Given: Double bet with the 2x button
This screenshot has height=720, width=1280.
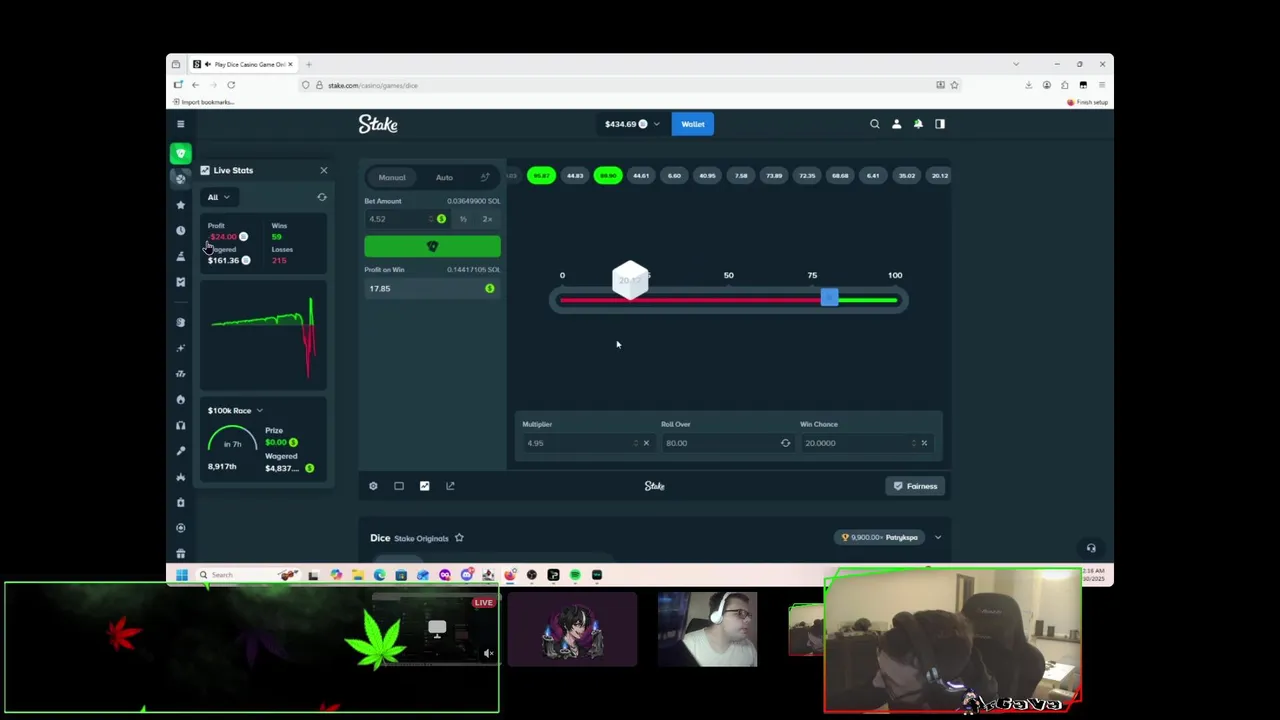Looking at the screenshot, I should (487, 219).
